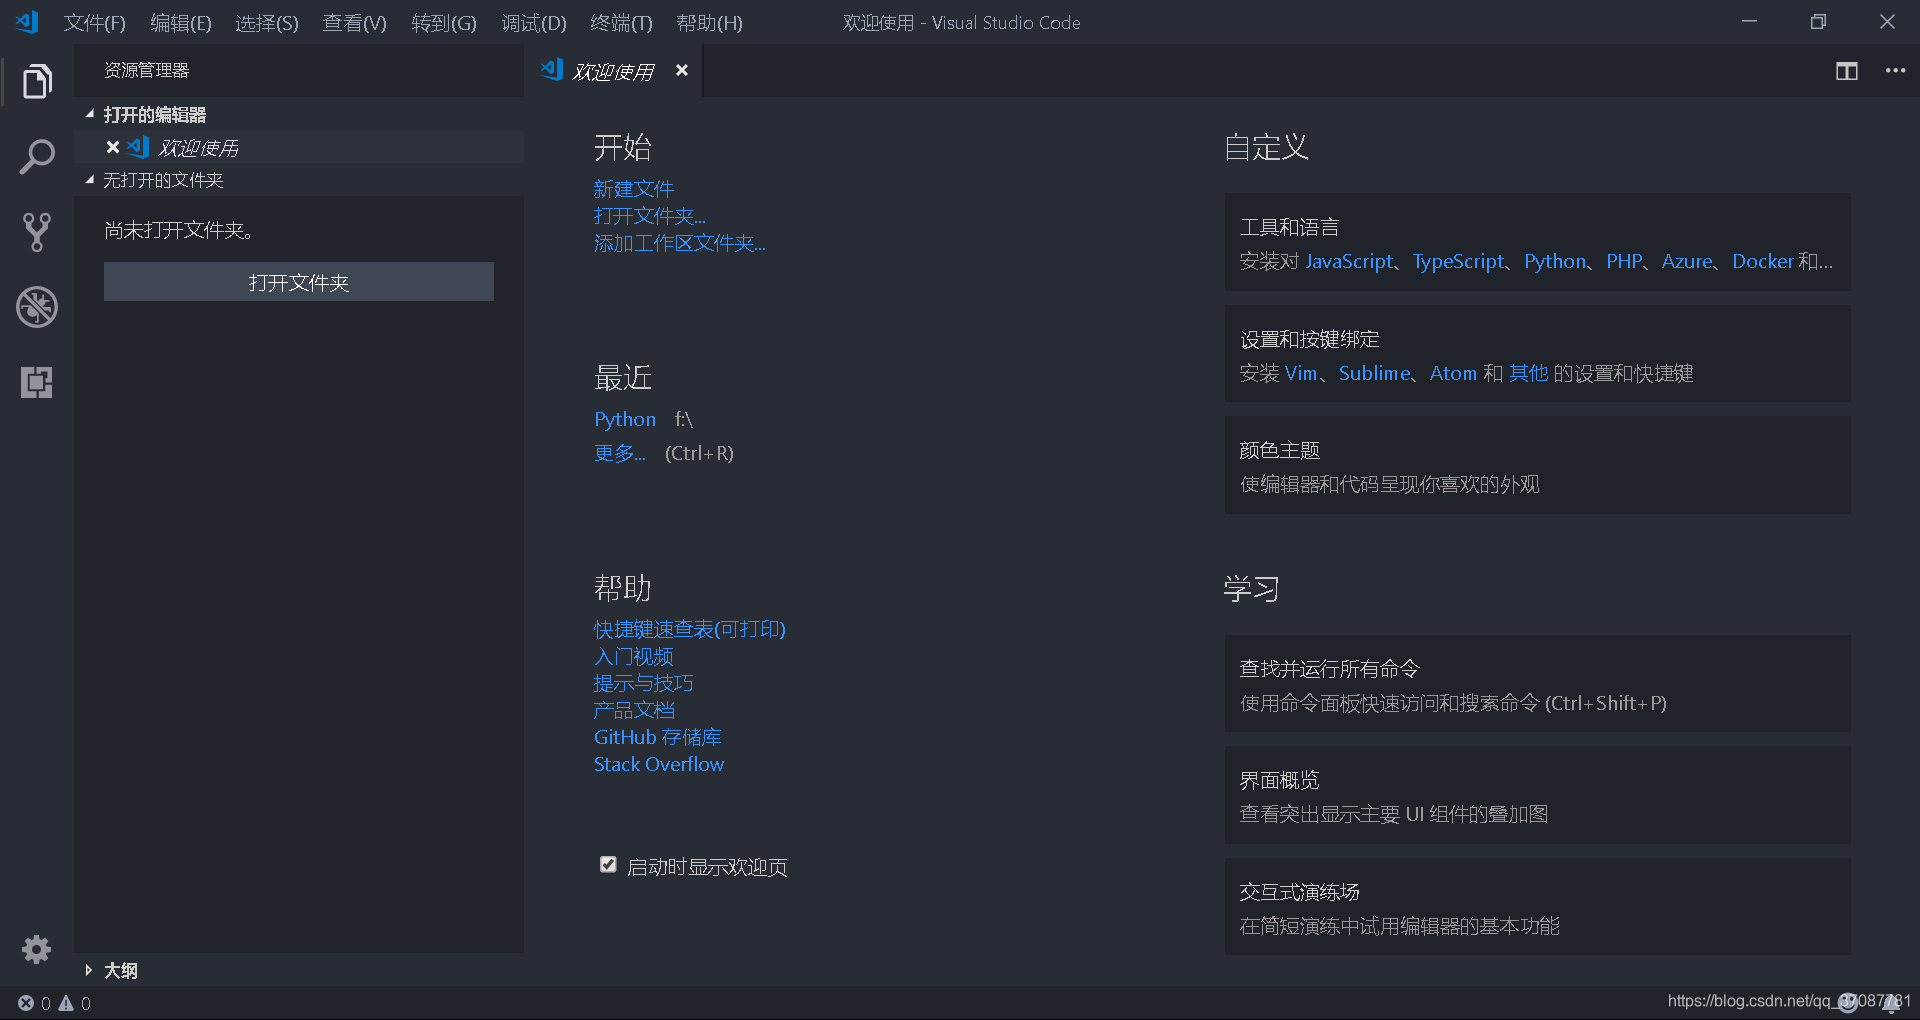
Task: Open the 查看(V) menu
Action: tap(354, 22)
